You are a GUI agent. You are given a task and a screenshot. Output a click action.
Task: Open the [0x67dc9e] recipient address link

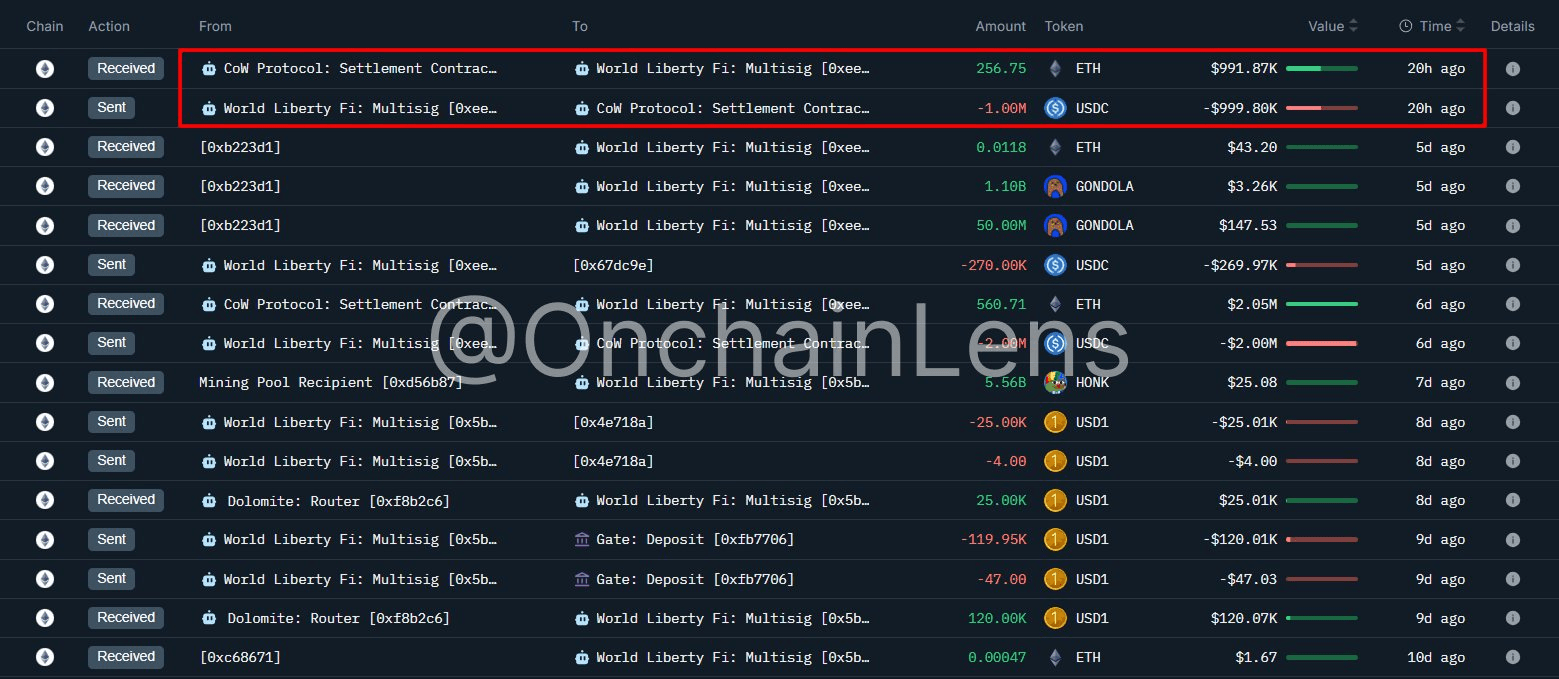point(614,265)
